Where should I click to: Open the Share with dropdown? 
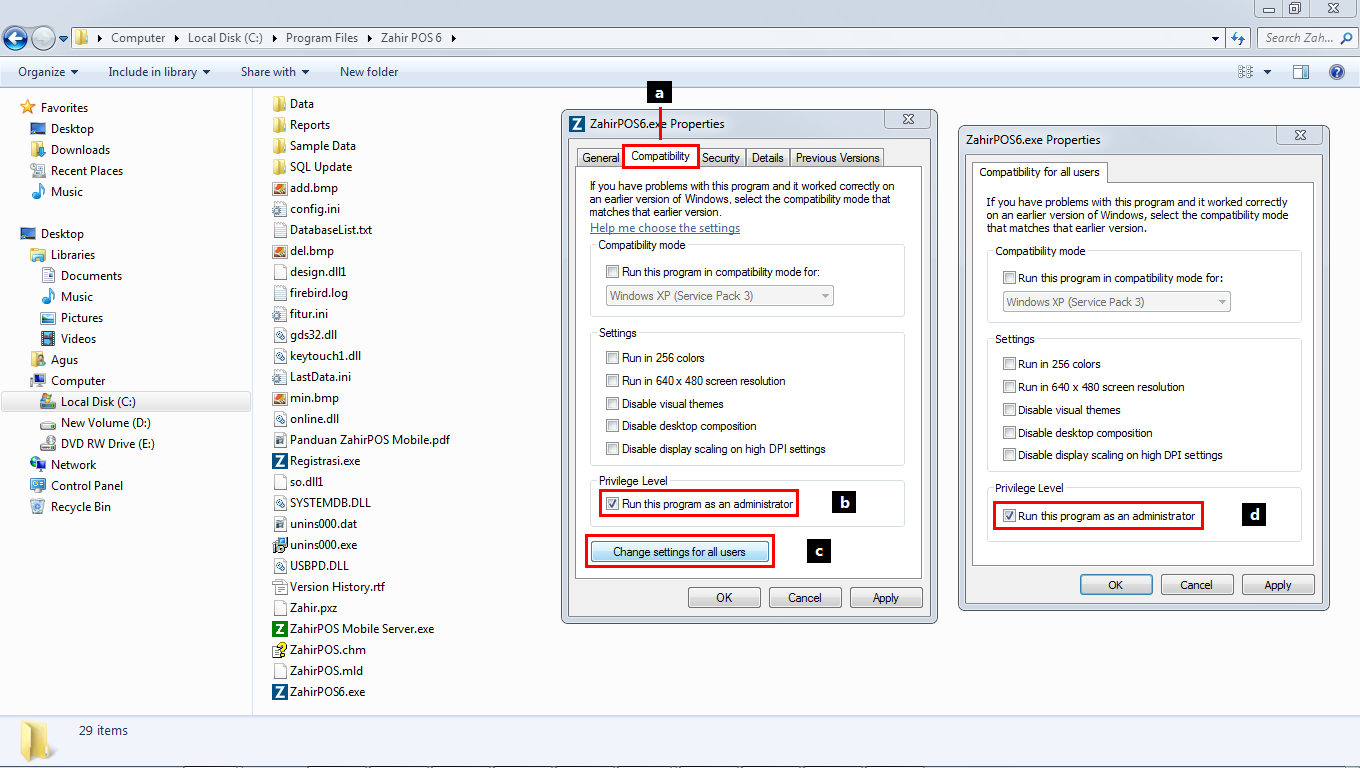coord(275,72)
